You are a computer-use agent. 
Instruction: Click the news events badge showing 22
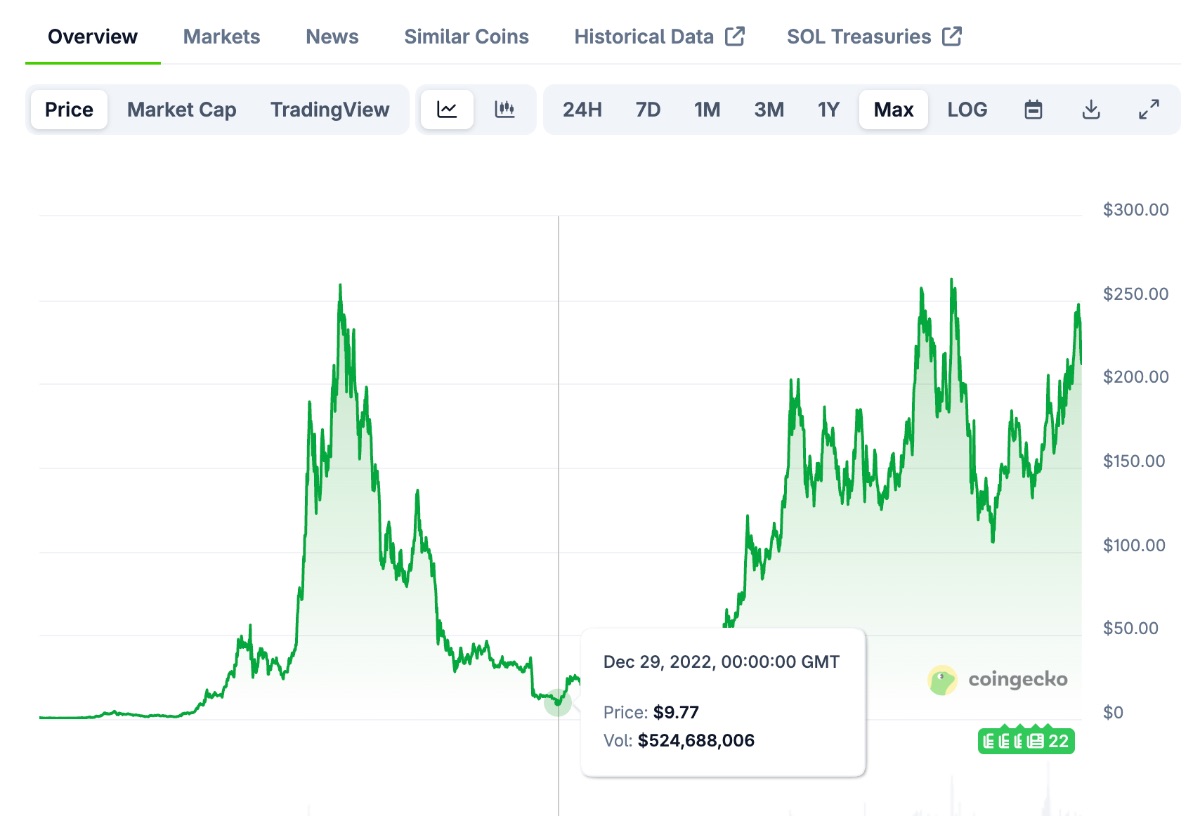[1025, 741]
